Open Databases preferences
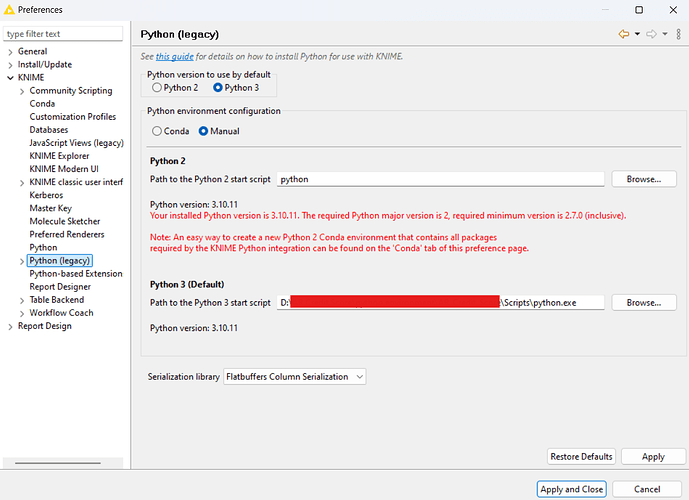Image resolution: width=689 pixels, height=500 pixels. pos(49,130)
